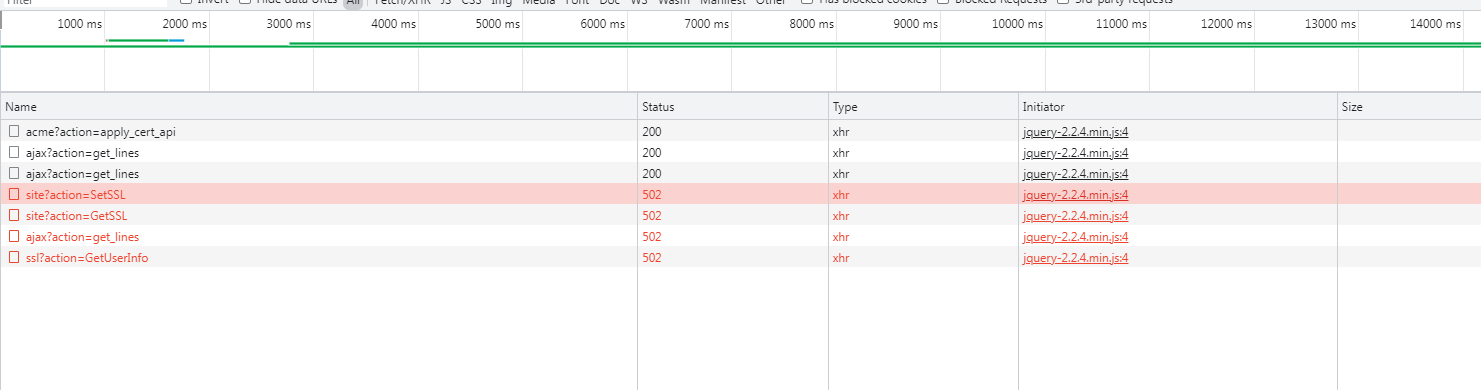Screen dimensions: 1481x390
Task: Open jquery initiator link for ssl?action=GetUserInfo
Action: coord(1075,257)
